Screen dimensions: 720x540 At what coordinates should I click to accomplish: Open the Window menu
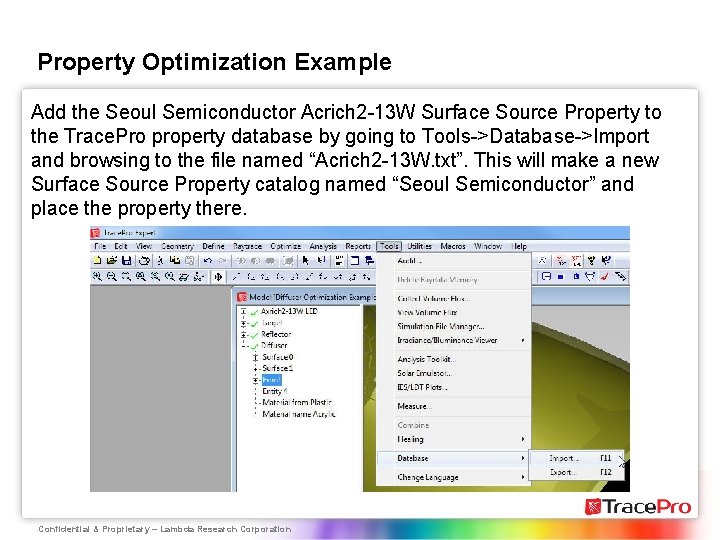[x=488, y=246]
